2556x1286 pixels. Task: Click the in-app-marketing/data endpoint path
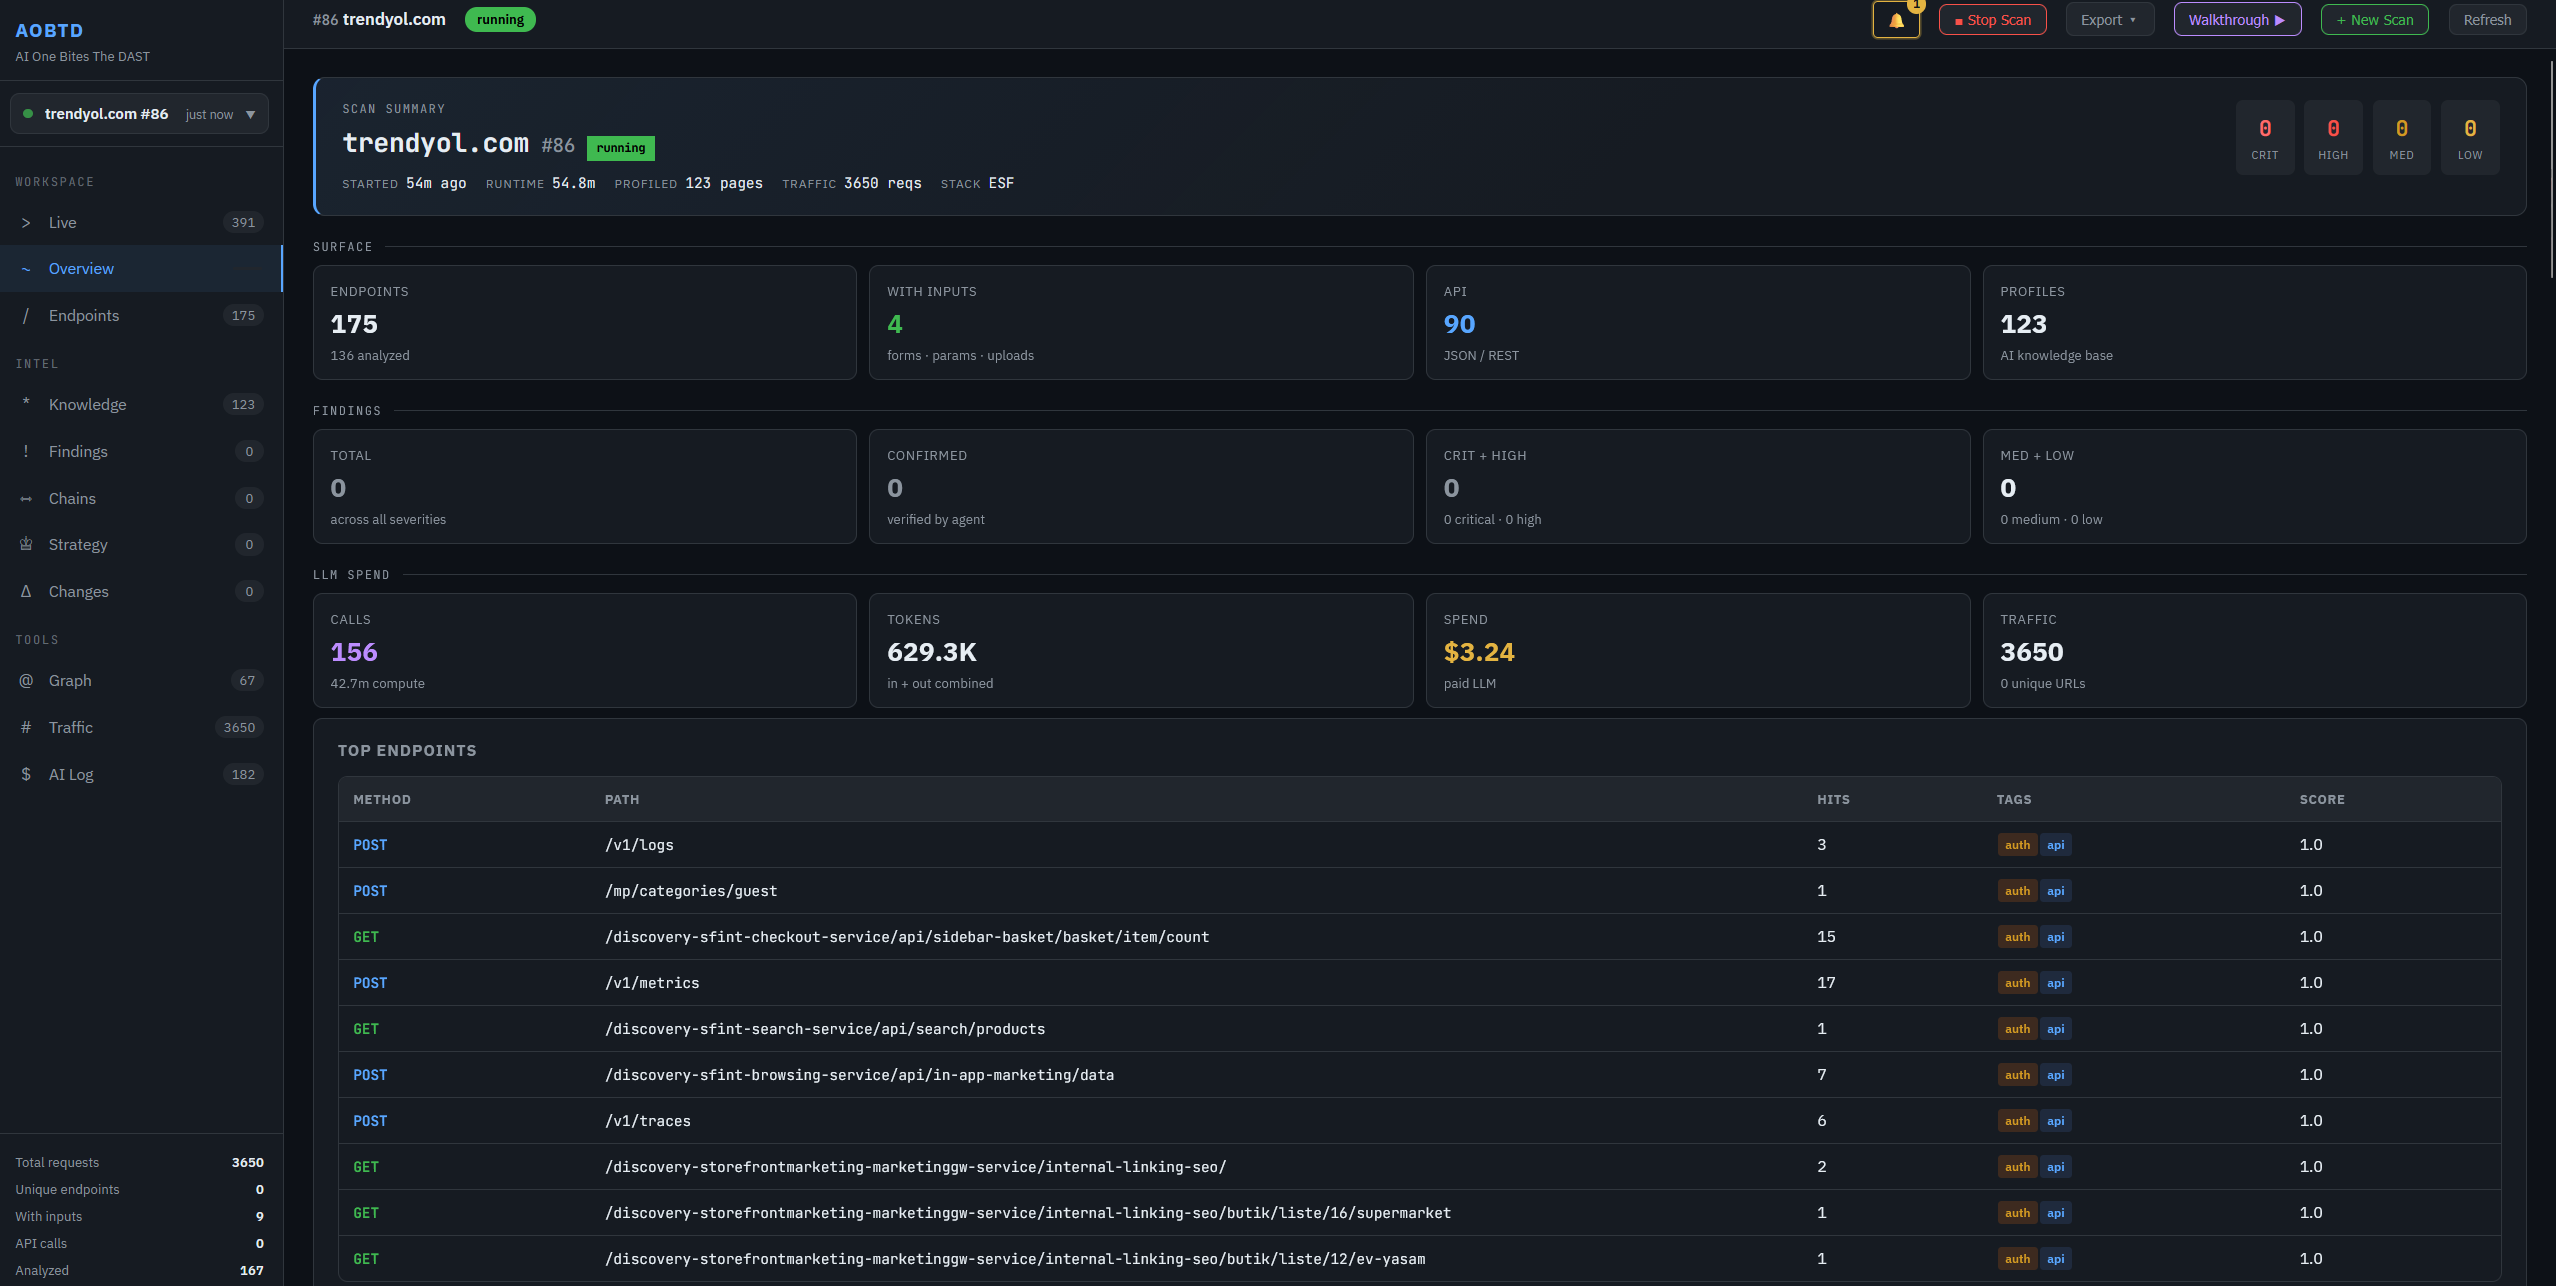click(859, 1075)
